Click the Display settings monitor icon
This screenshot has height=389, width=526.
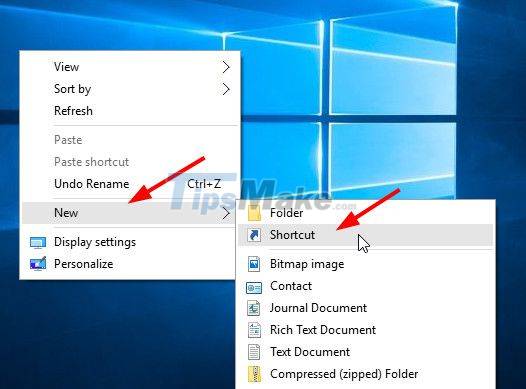38,243
